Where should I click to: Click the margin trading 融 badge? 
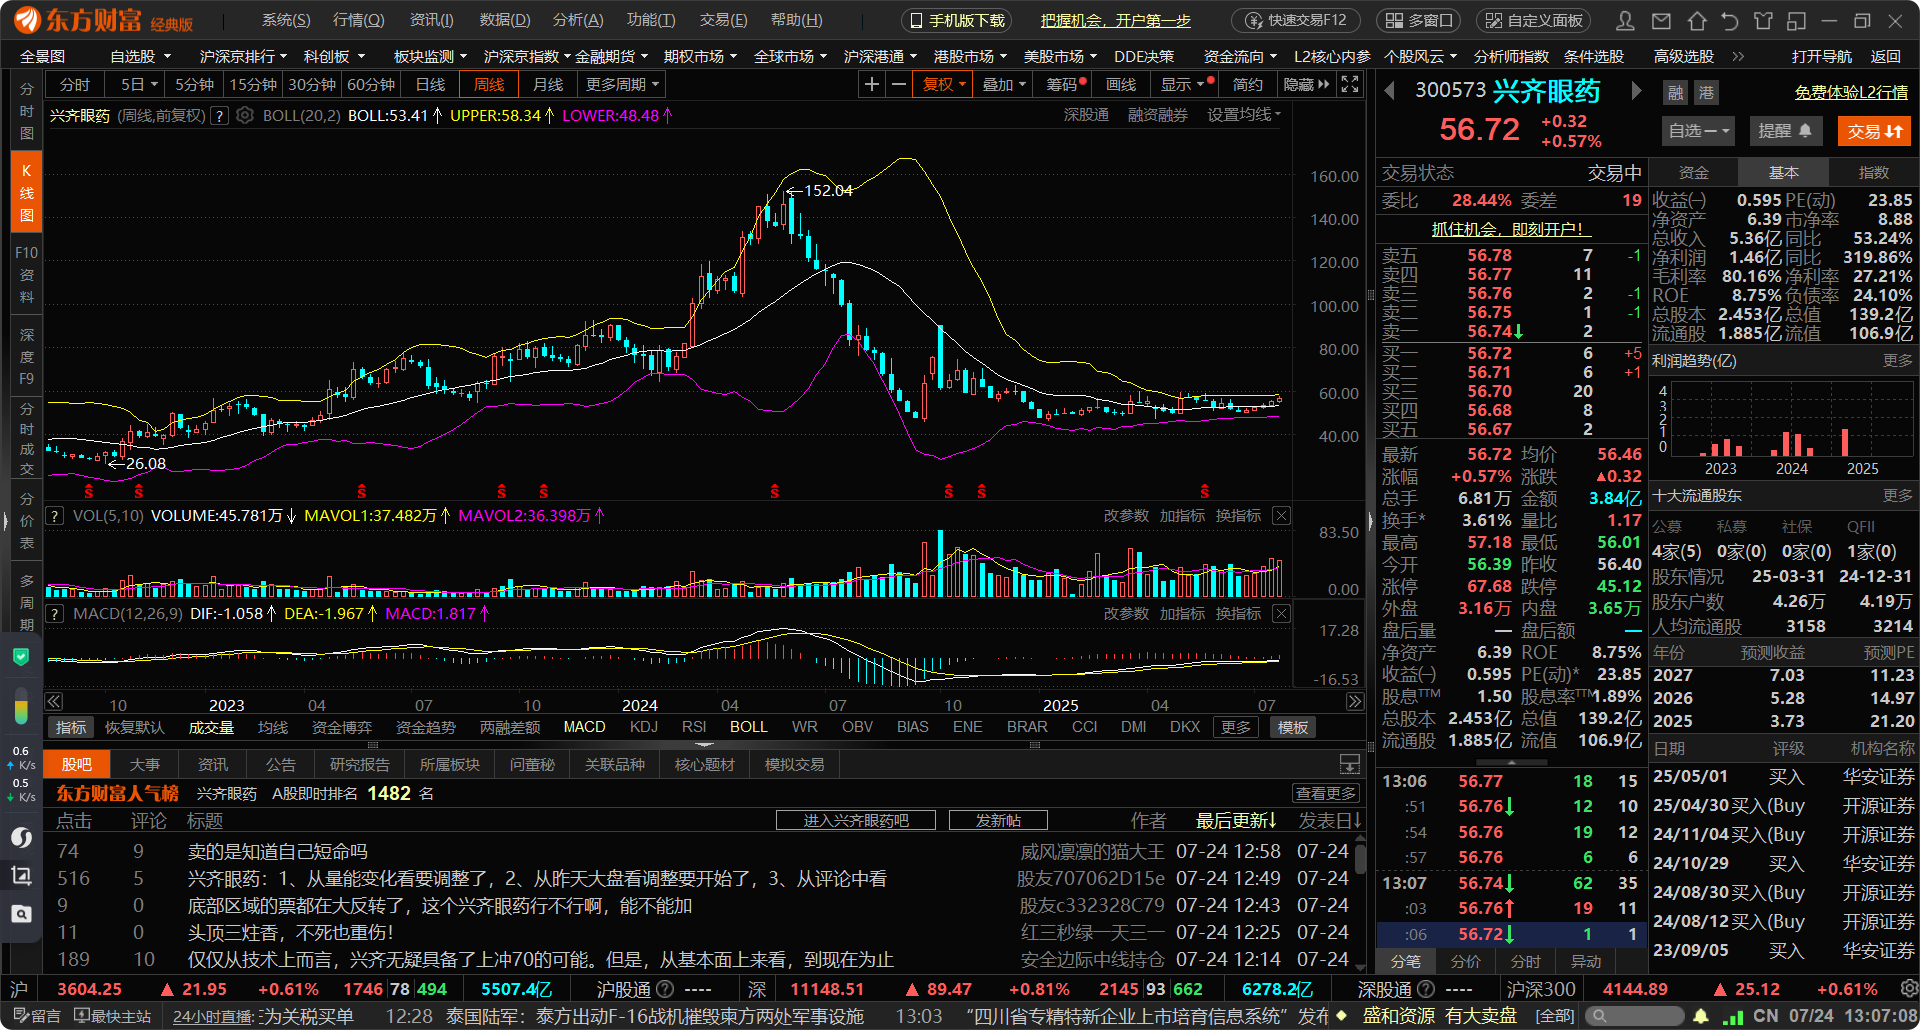1675,93
